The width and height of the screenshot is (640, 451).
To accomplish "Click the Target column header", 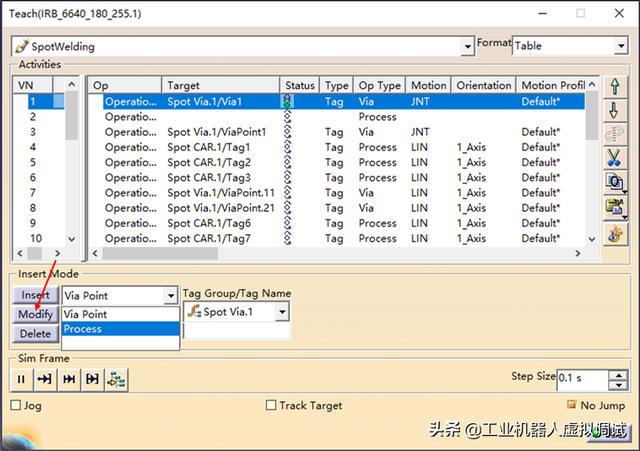I will click(221, 85).
